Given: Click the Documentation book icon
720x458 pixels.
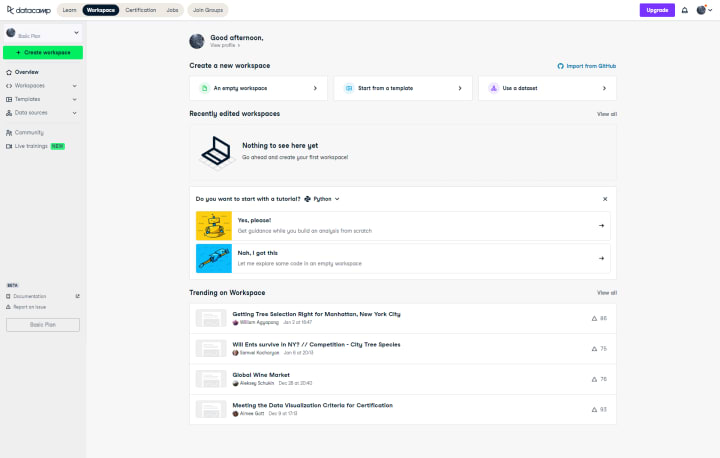Looking at the screenshot, I should click(8, 296).
